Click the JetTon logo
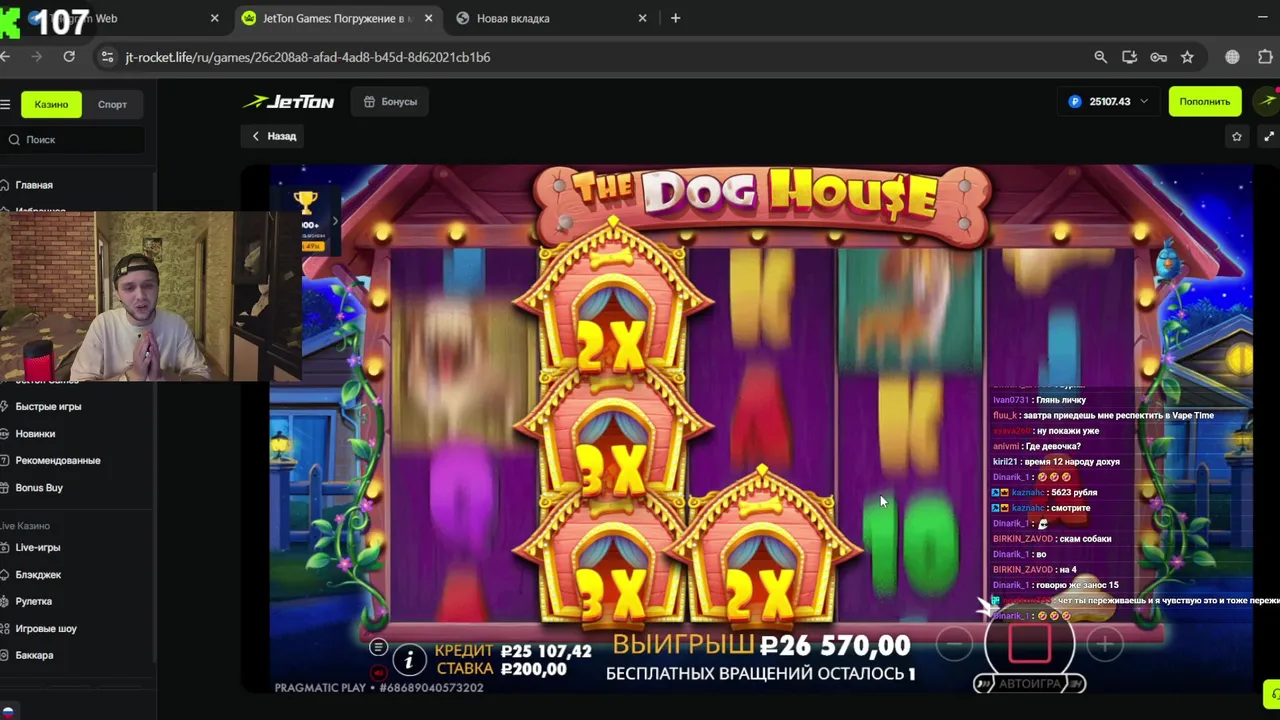 click(x=288, y=101)
